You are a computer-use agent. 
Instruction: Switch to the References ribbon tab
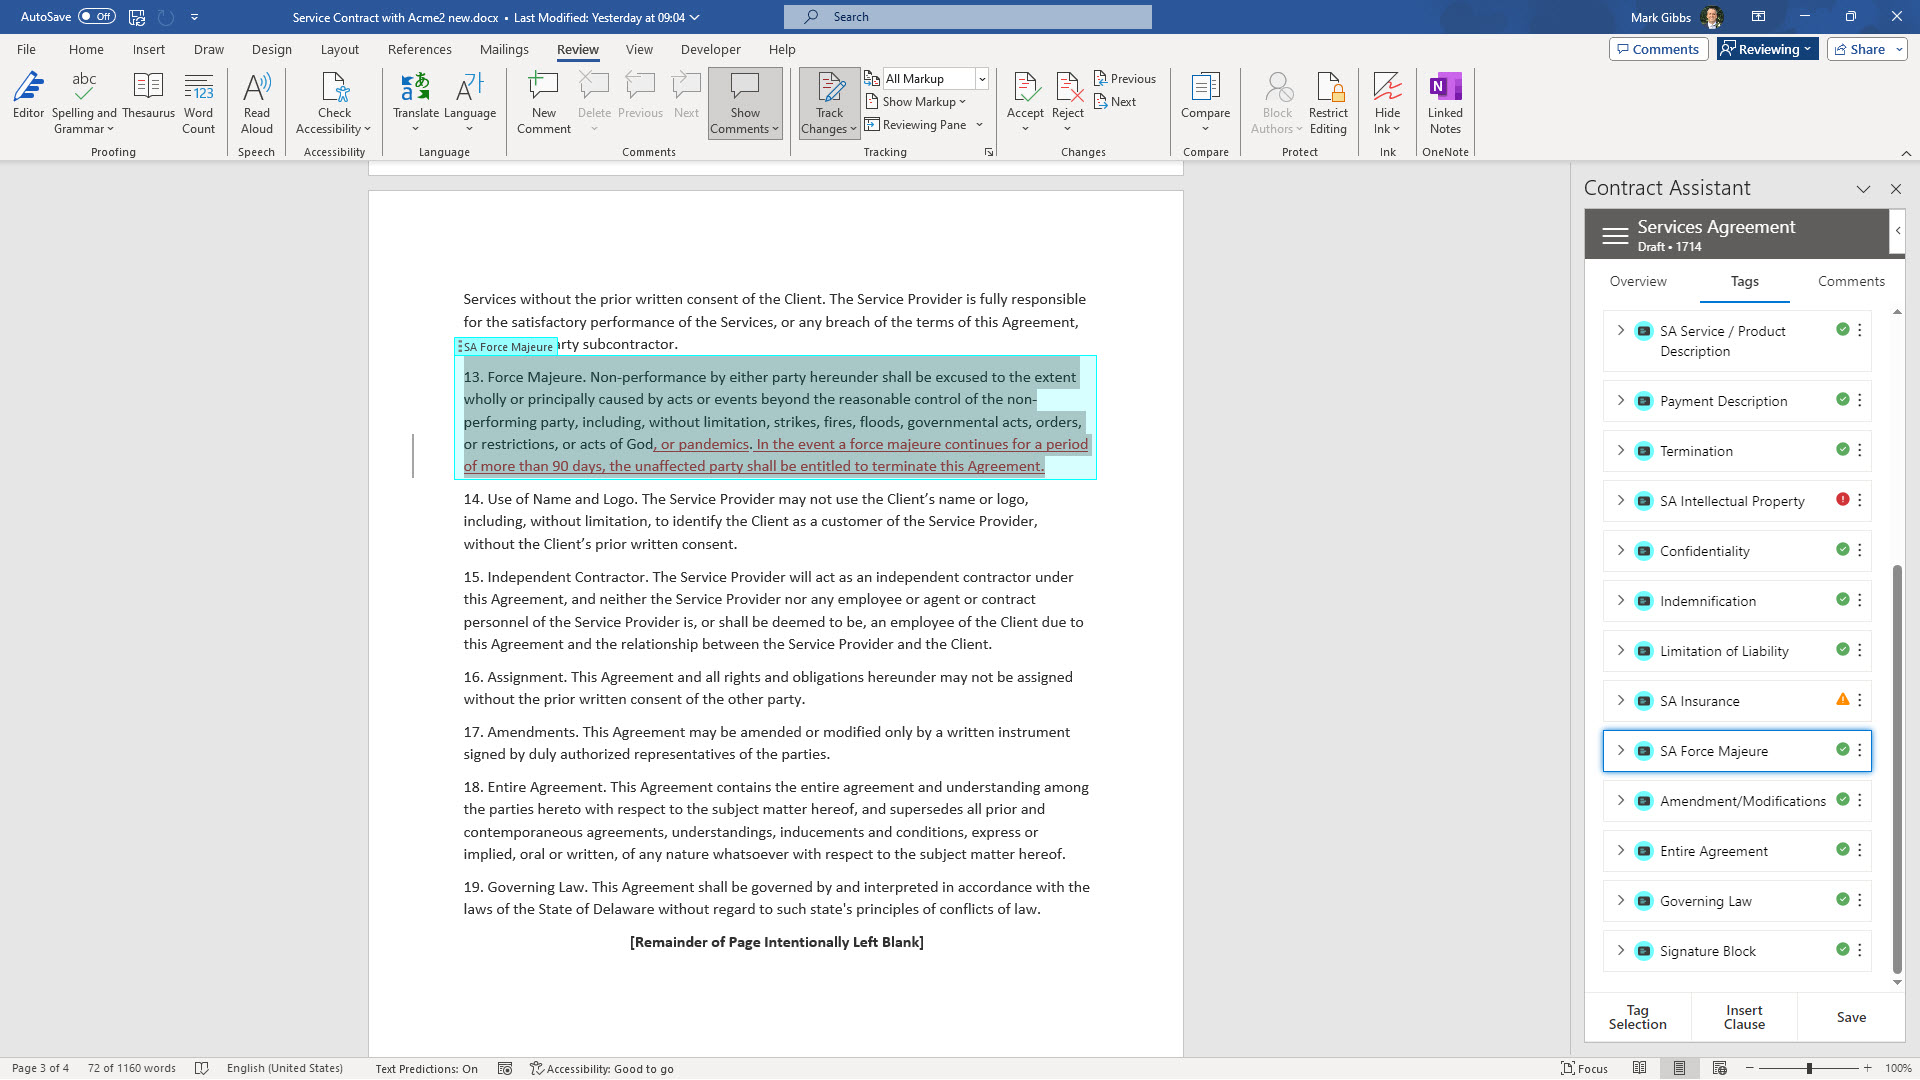tap(419, 49)
